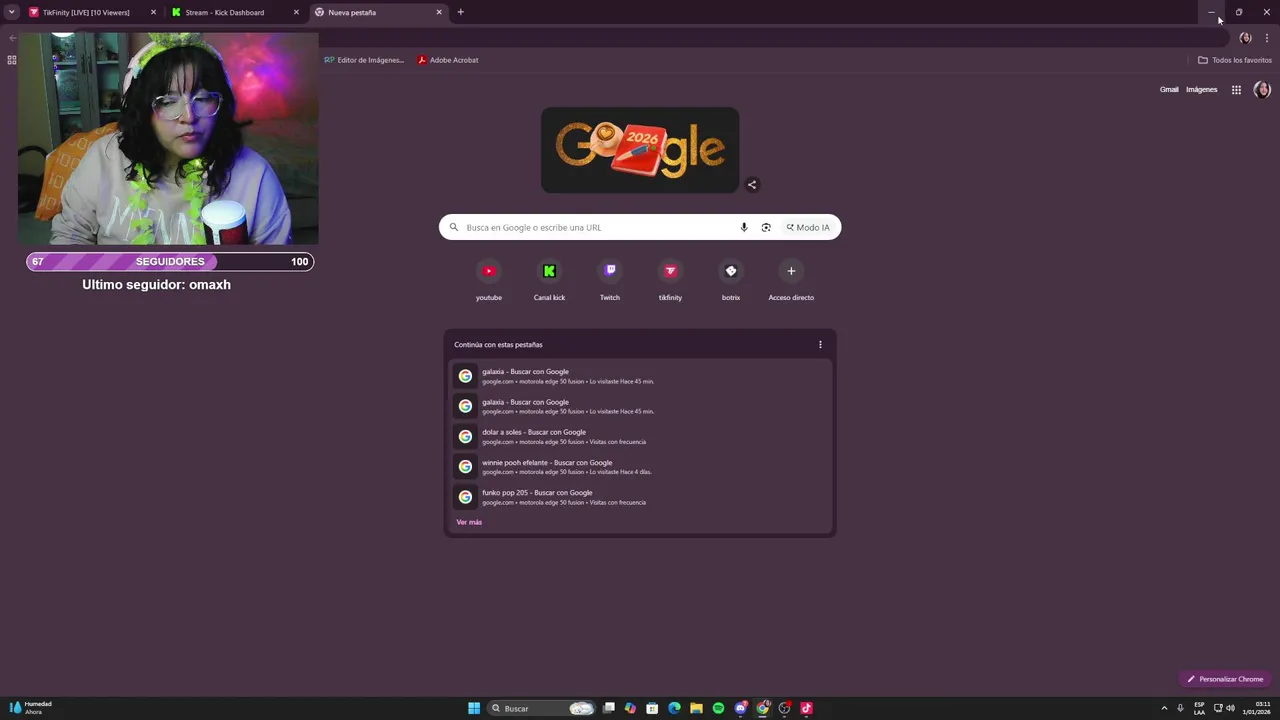Open the tab search dropdown arrow

[x=11, y=12]
